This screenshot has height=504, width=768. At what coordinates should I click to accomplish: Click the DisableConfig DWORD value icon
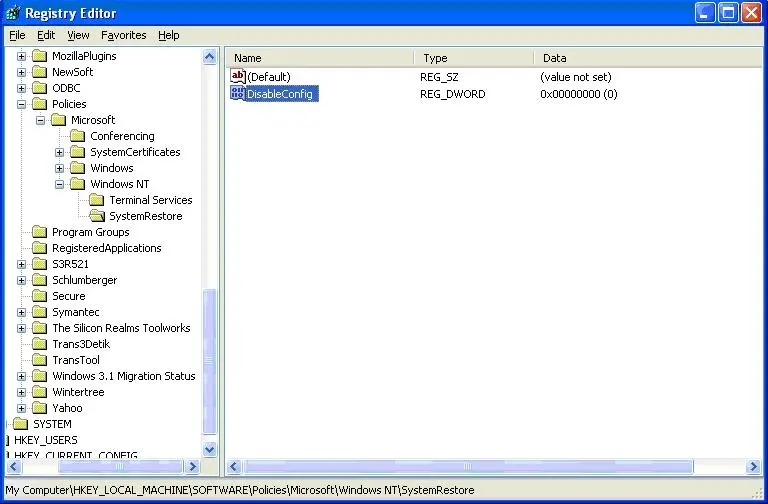(238, 94)
